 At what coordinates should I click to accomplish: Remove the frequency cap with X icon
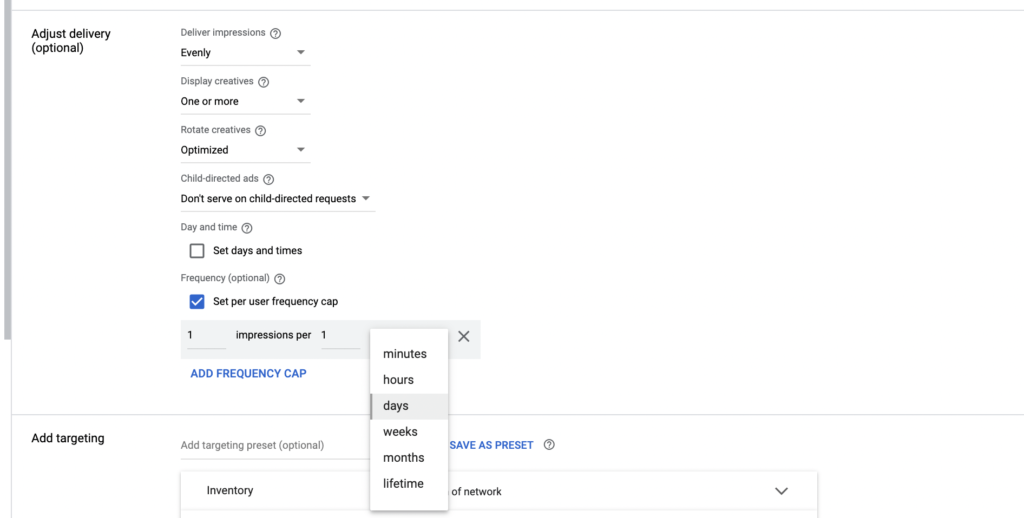click(464, 337)
